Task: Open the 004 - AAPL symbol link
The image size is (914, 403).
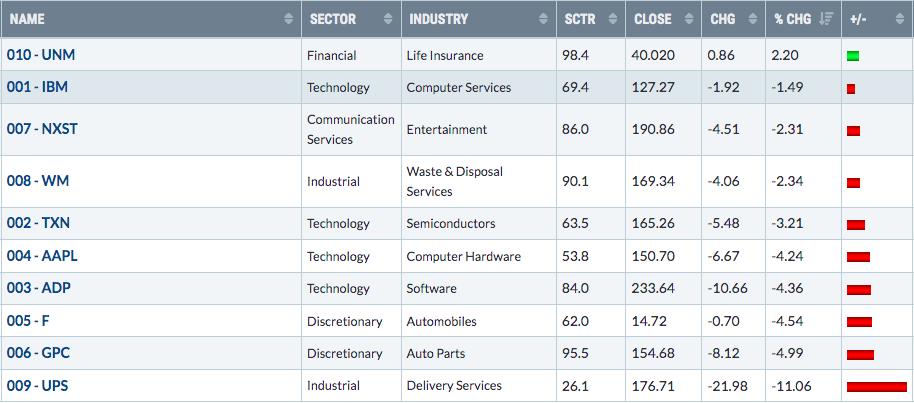Action: pos(42,256)
